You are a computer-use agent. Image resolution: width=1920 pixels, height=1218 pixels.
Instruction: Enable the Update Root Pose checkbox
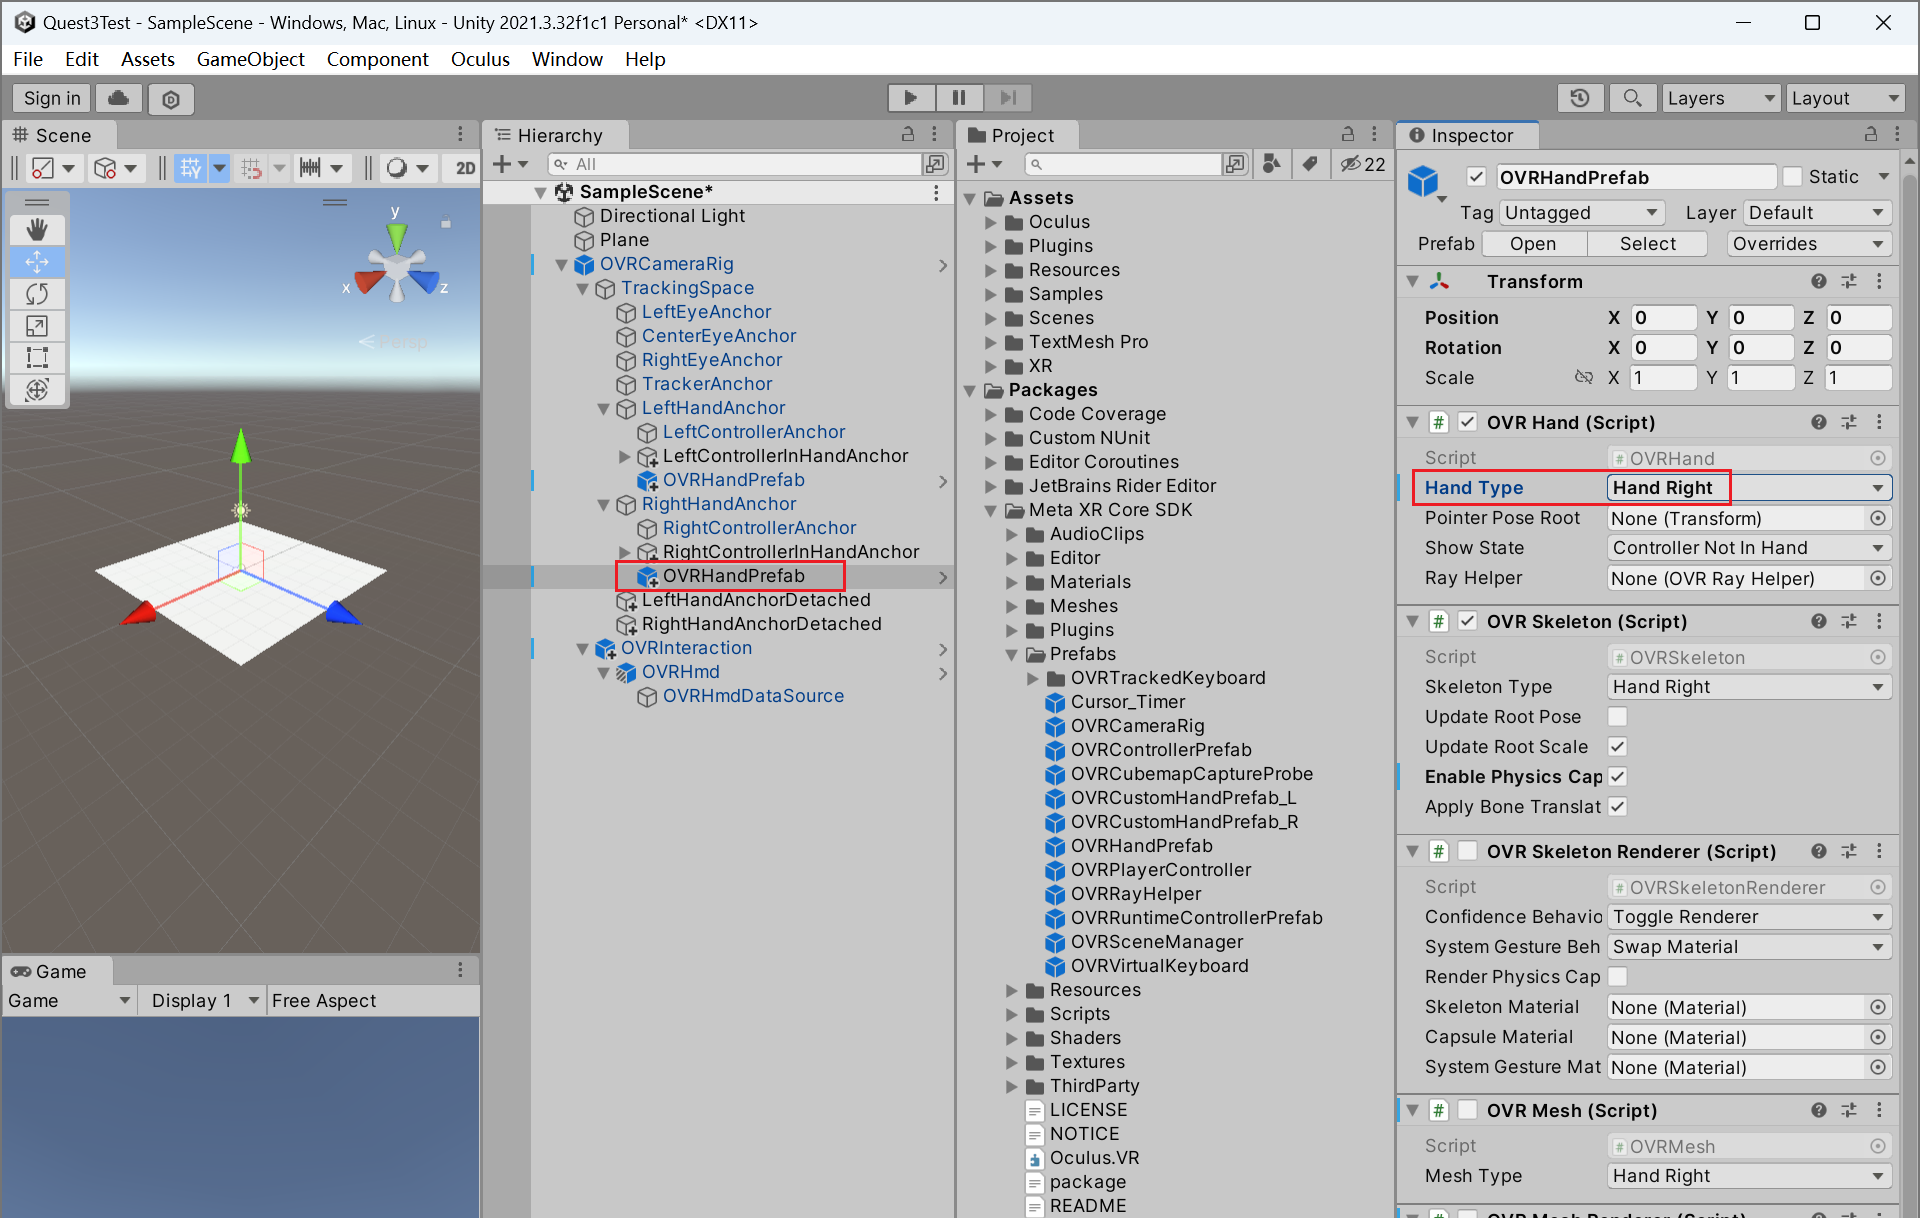tap(1617, 717)
